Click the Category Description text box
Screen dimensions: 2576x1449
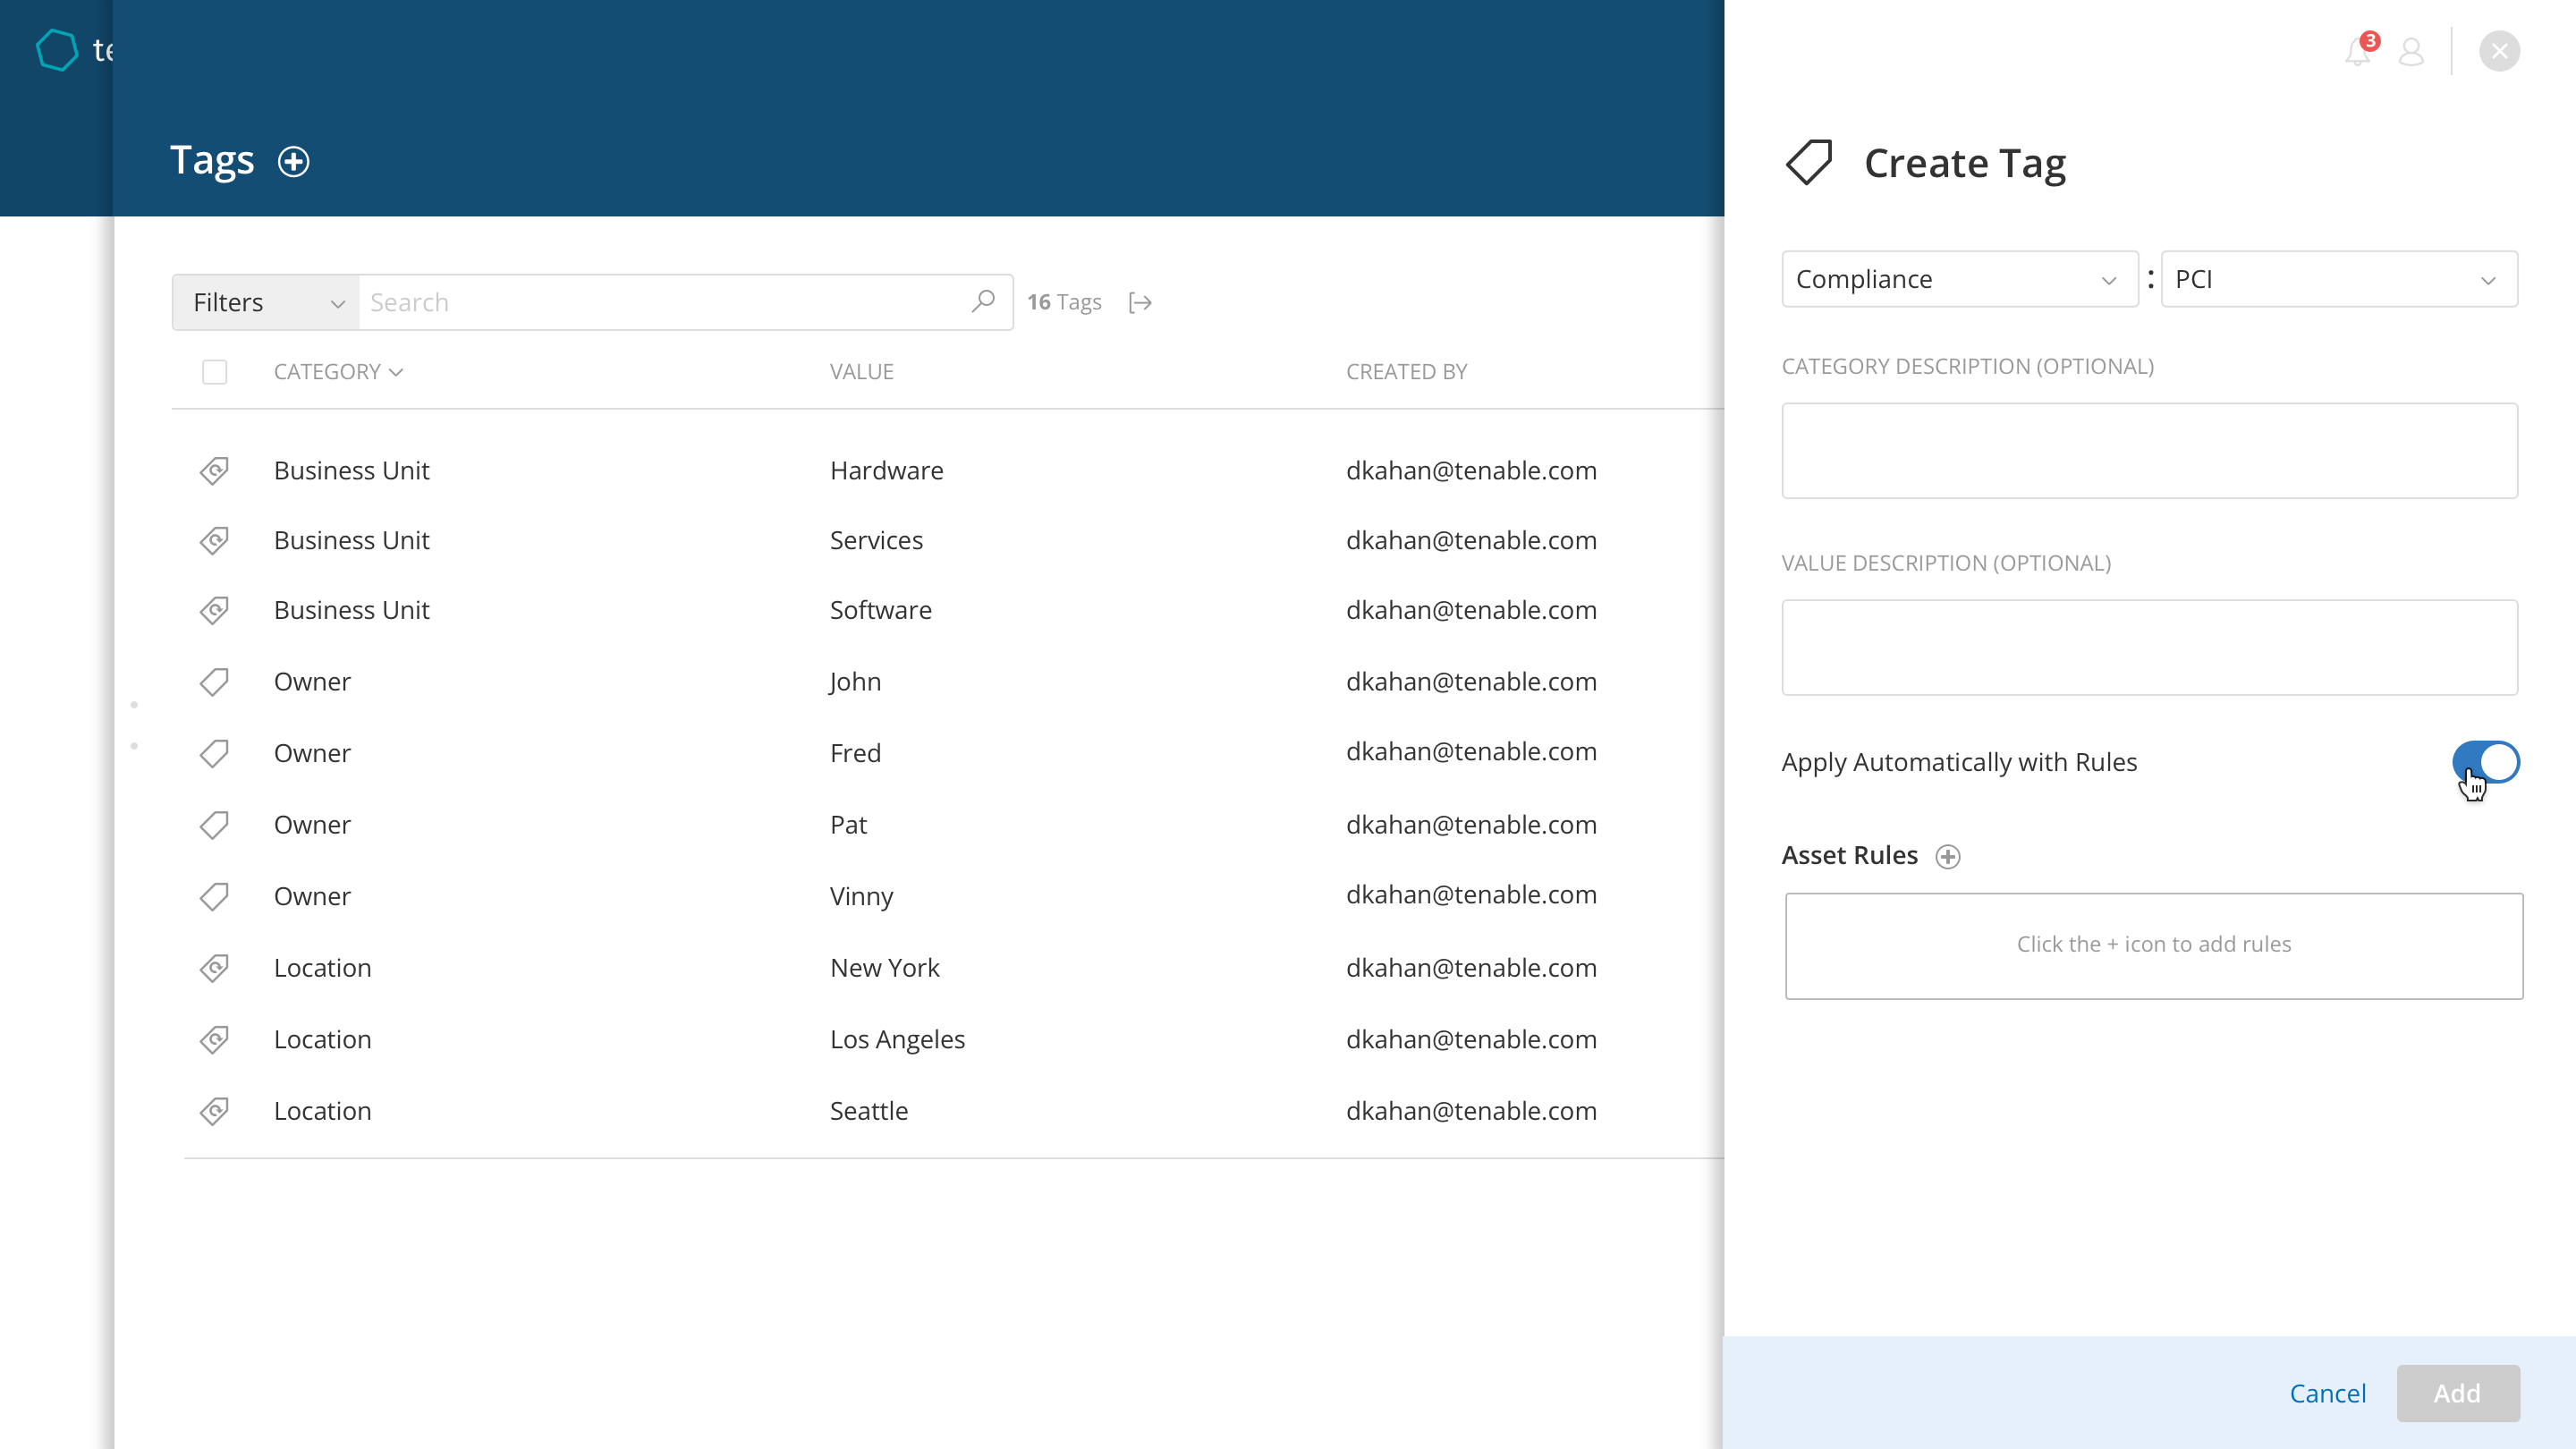point(2149,451)
